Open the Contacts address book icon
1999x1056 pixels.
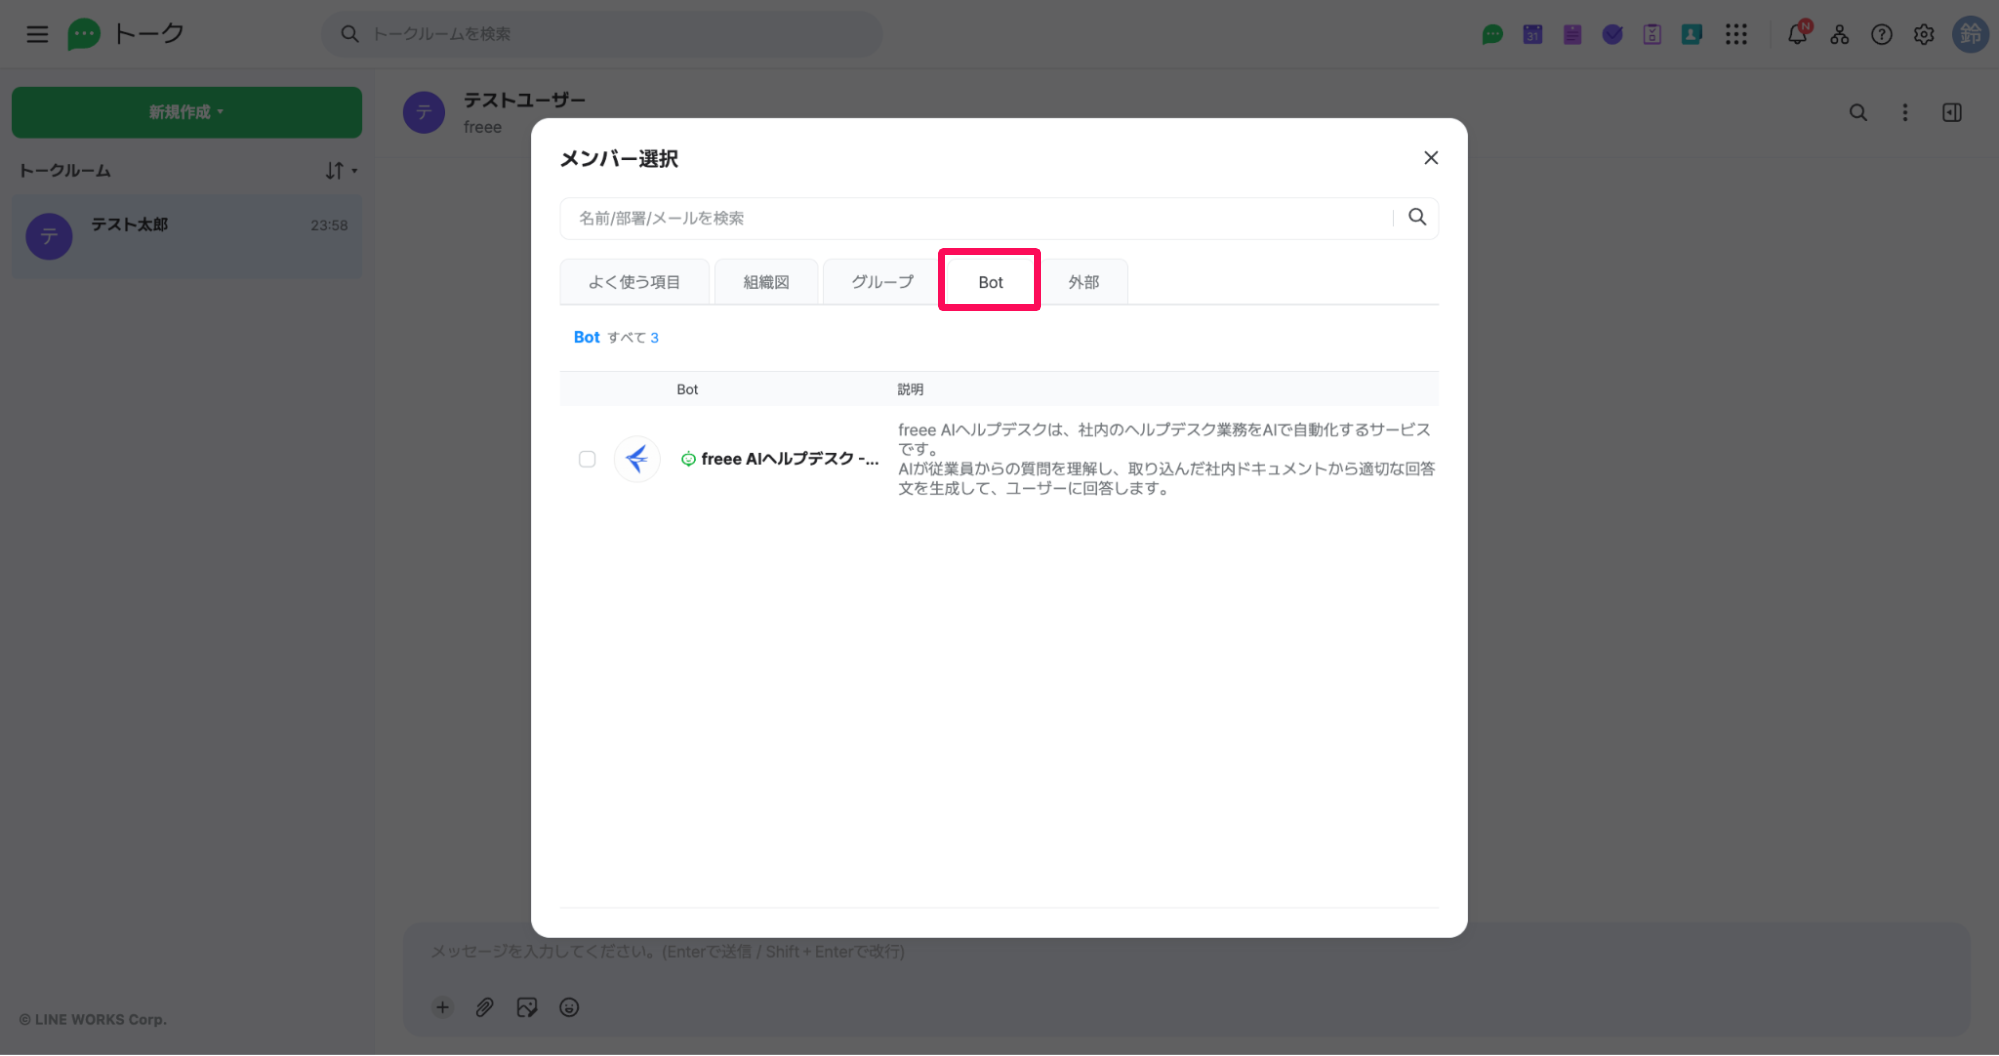[x=1692, y=35]
